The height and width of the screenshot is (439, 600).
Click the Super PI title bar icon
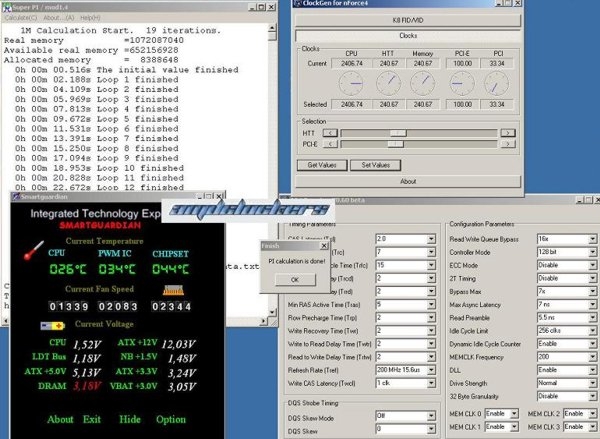[6, 5]
